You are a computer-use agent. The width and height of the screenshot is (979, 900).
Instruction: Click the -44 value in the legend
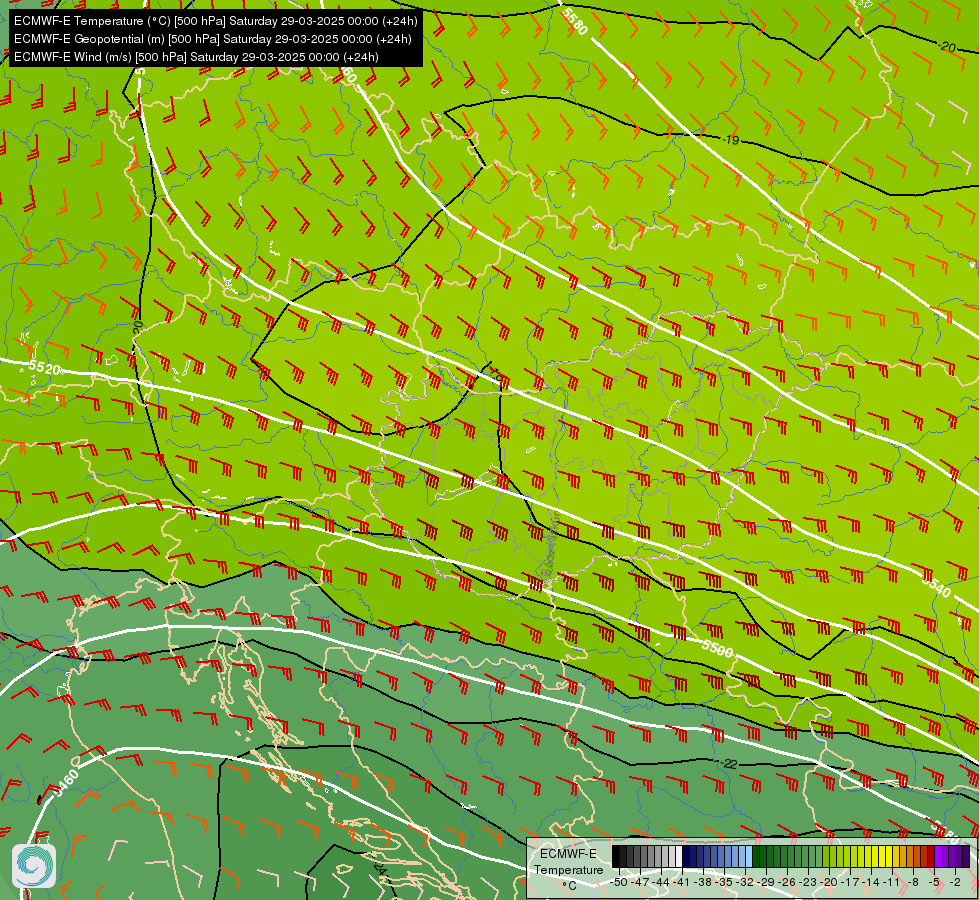(661, 882)
